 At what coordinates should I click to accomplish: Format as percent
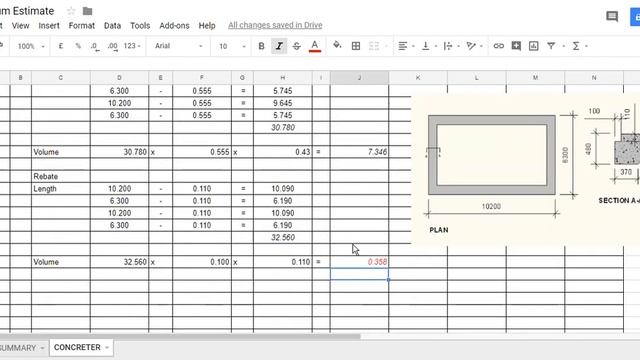click(78, 46)
